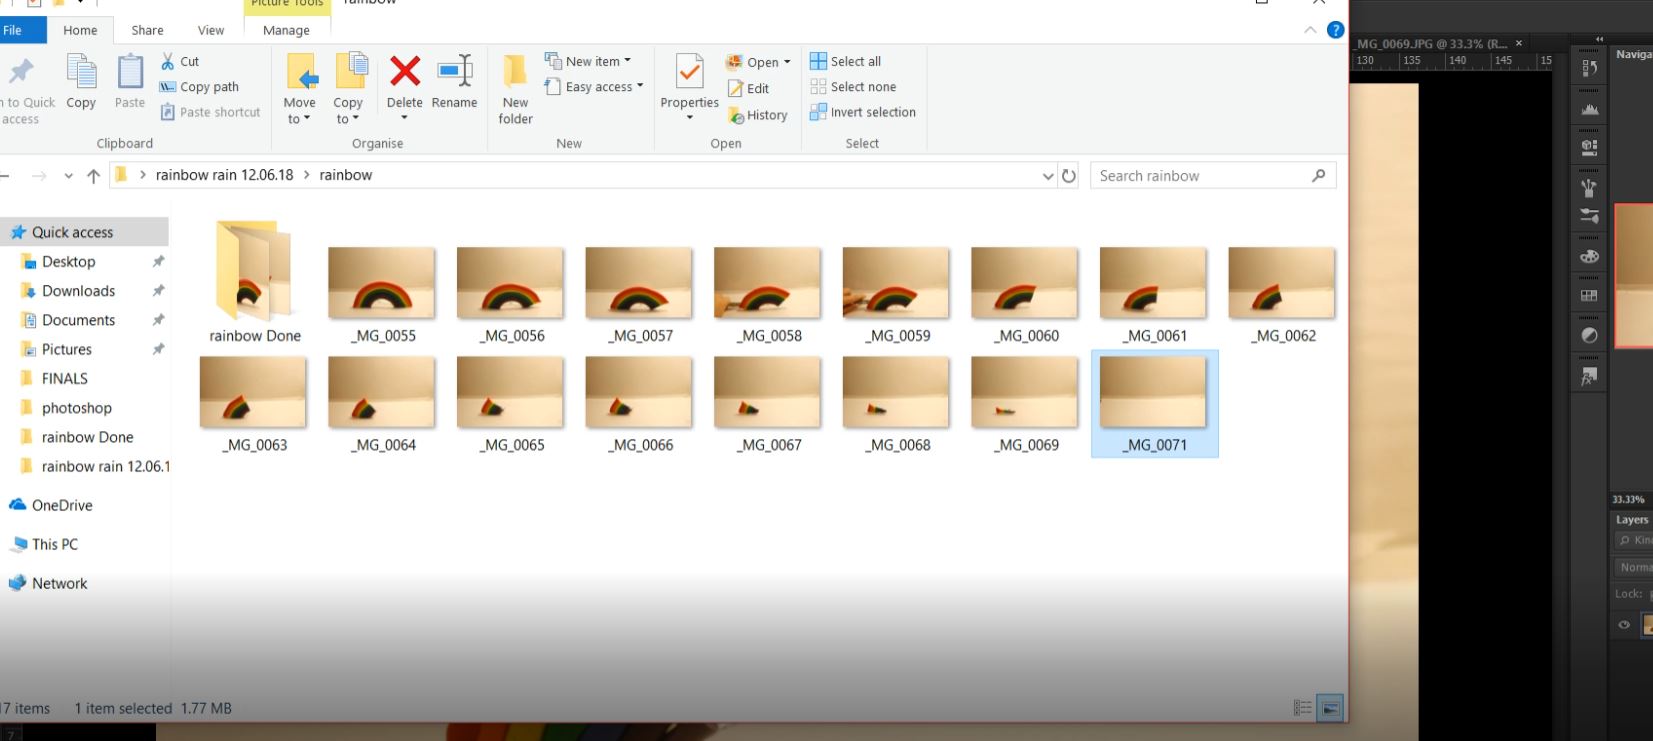Click the Explorer help question mark icon
Screen dimensions: 1653x741
pyautogui.click(x=1335, y=30)
